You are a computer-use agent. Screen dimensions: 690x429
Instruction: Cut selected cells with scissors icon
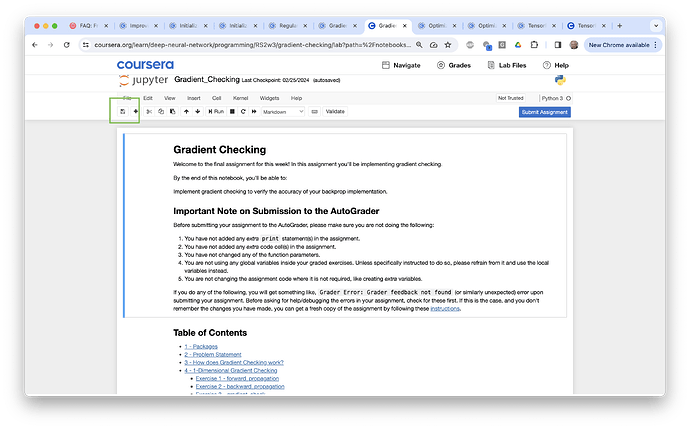pos(149,112)
